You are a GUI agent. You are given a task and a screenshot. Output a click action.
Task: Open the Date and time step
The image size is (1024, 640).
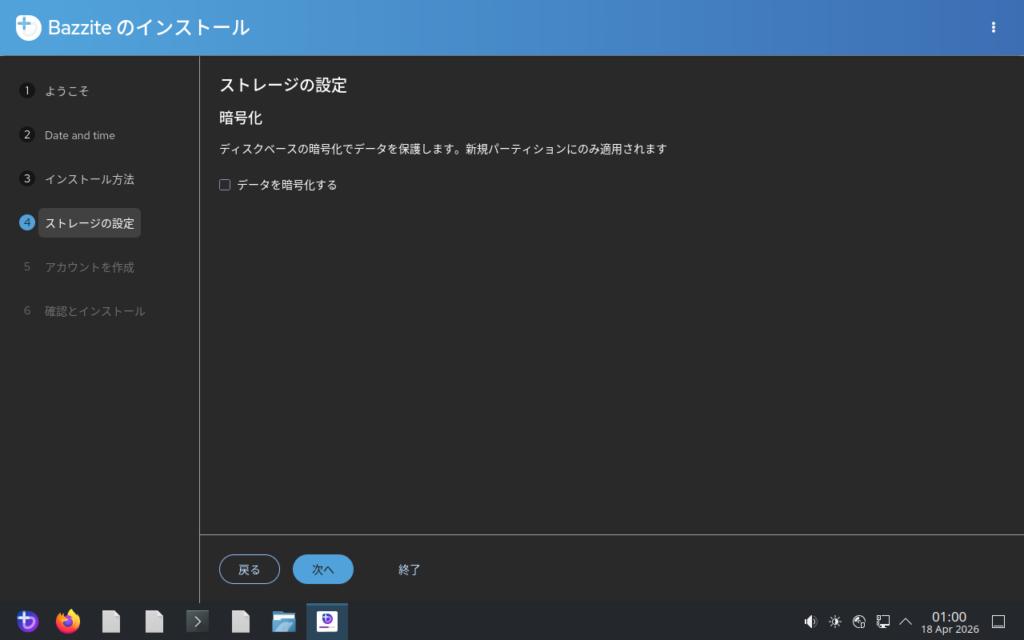79,135
